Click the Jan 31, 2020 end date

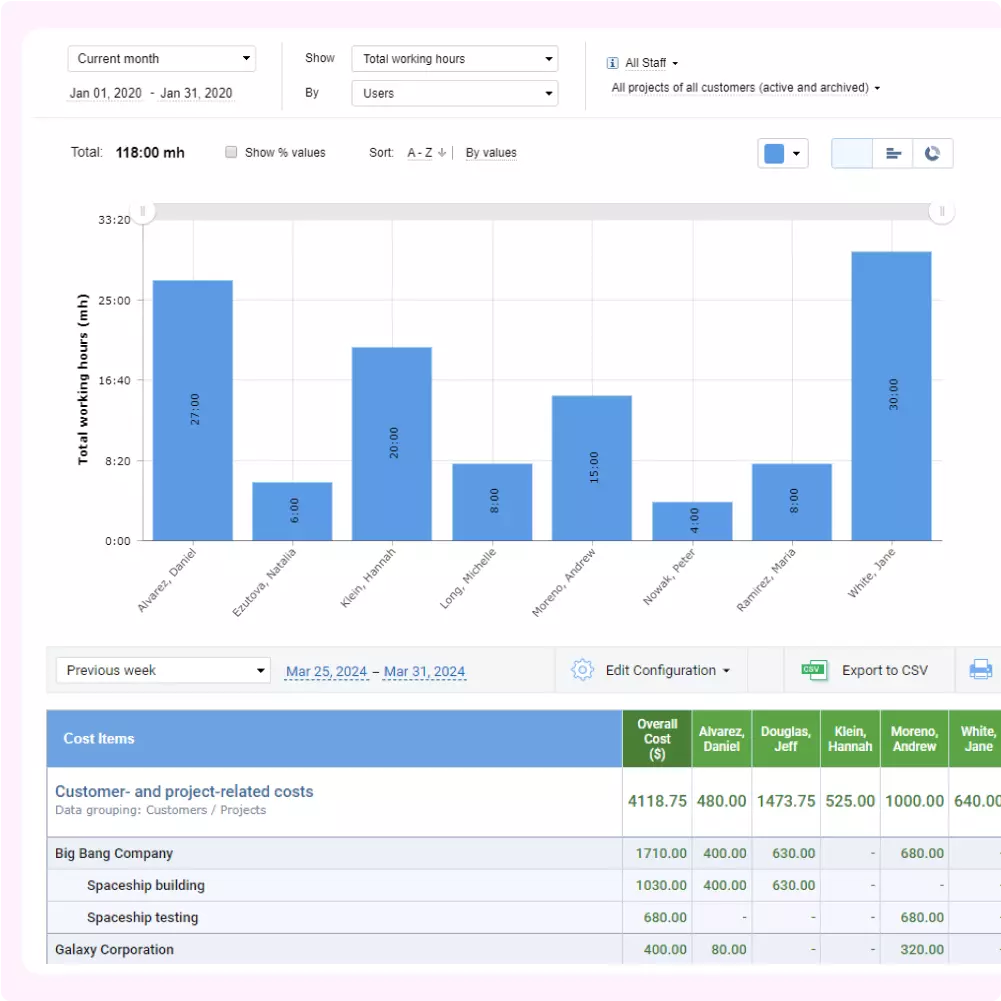196,93
